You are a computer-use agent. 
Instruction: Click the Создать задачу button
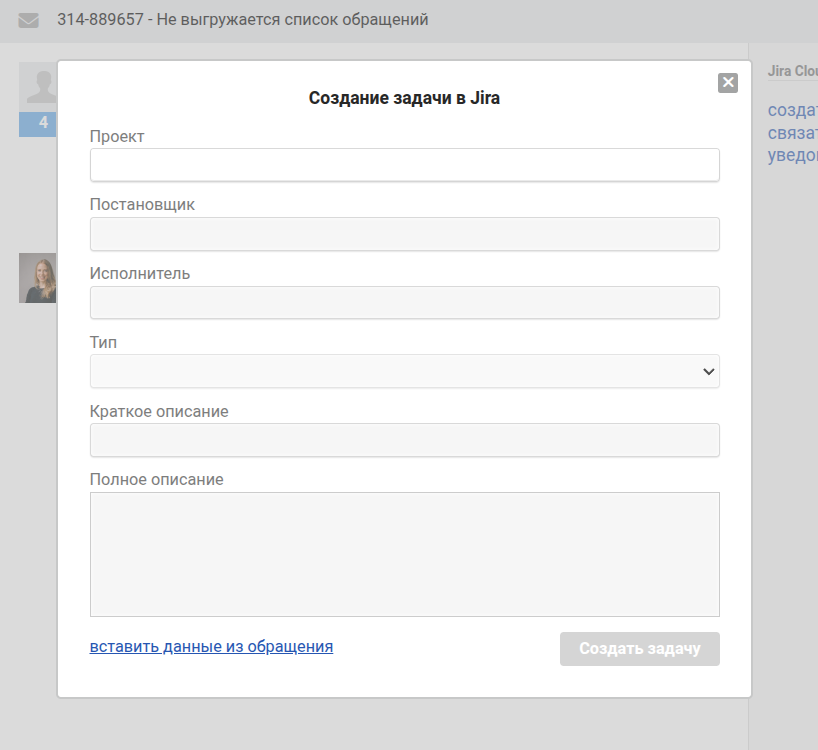(x=640, y=649)
